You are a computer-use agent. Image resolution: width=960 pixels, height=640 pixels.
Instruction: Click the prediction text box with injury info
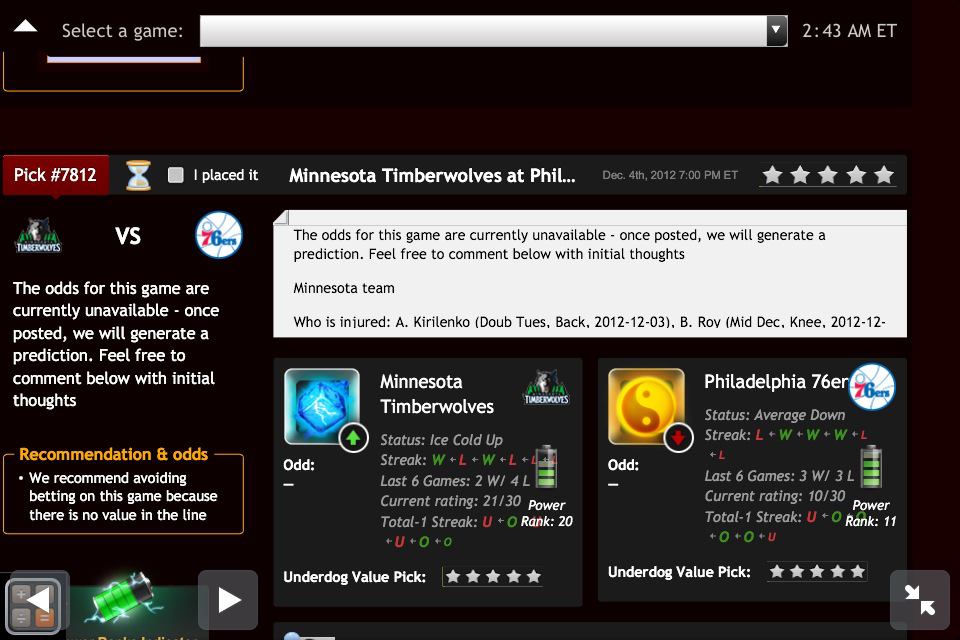(x=590, y=274)
